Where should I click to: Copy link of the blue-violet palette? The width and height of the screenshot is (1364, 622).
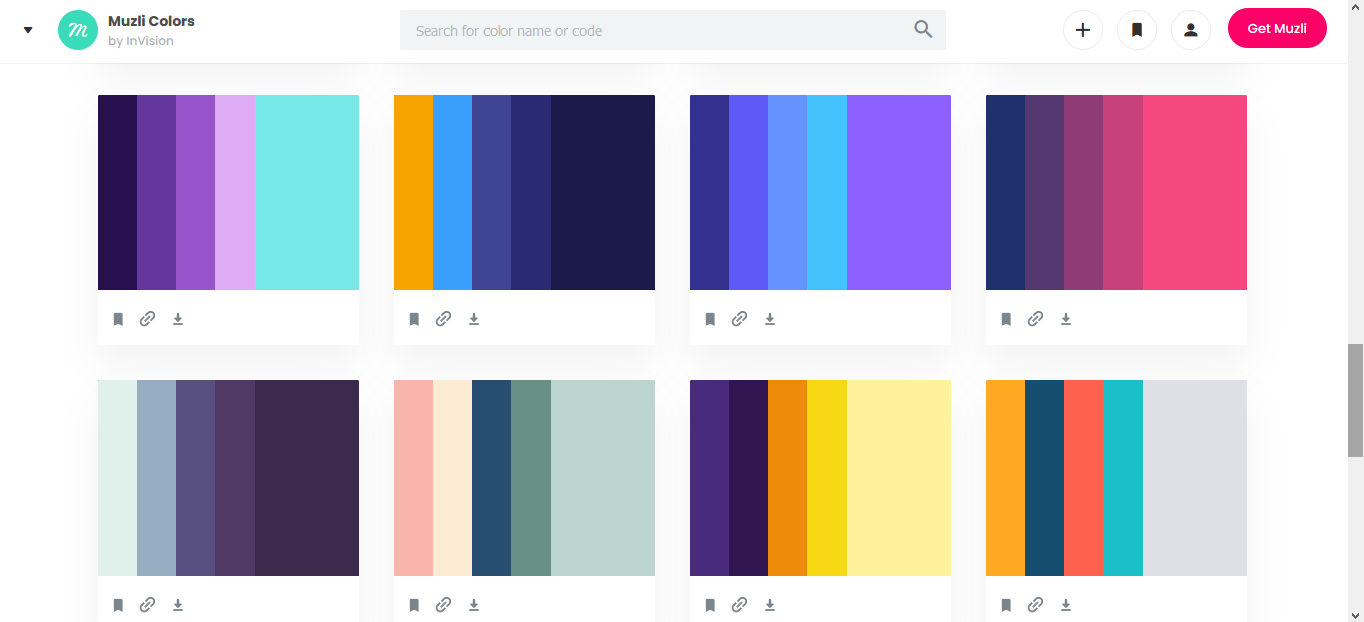pyautogui.click(x=739, y=319)
